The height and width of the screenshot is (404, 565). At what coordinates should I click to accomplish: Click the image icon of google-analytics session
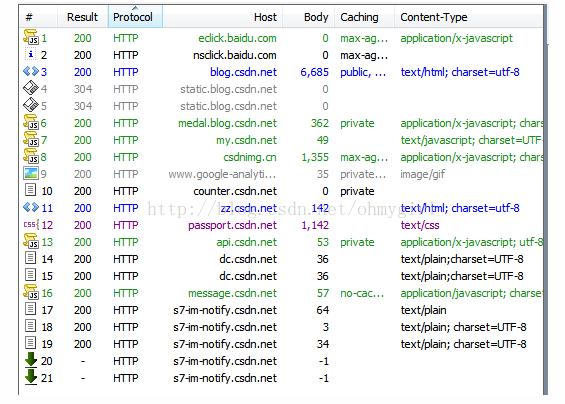[31, 173]
